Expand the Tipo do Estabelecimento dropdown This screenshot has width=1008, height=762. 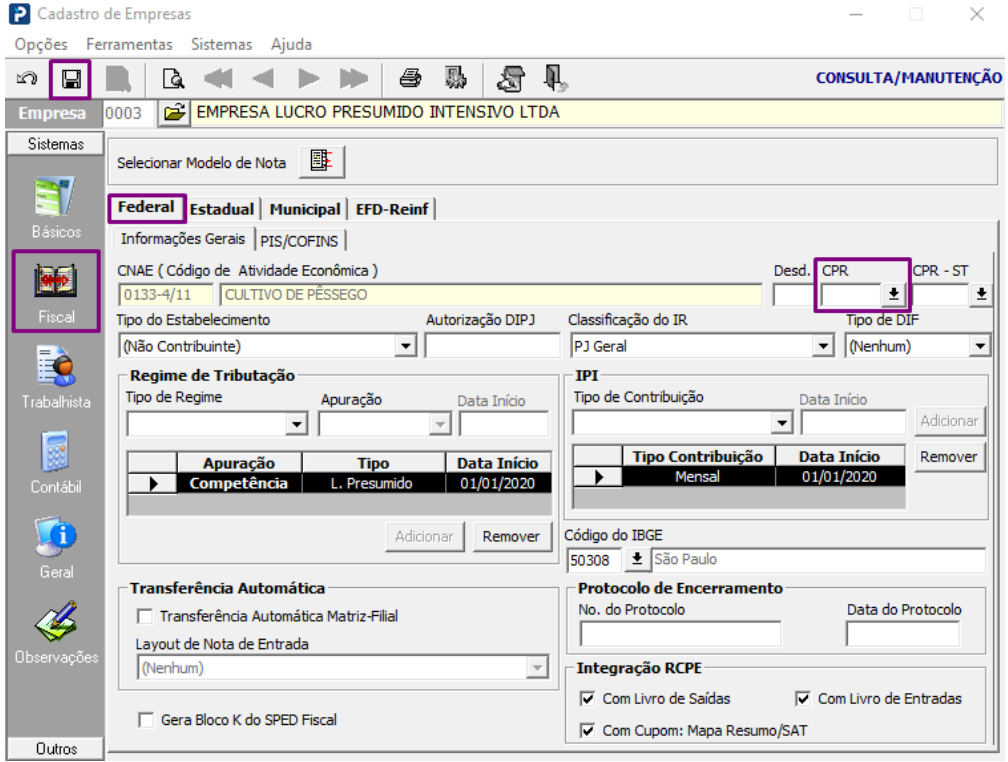pos(405,346)
